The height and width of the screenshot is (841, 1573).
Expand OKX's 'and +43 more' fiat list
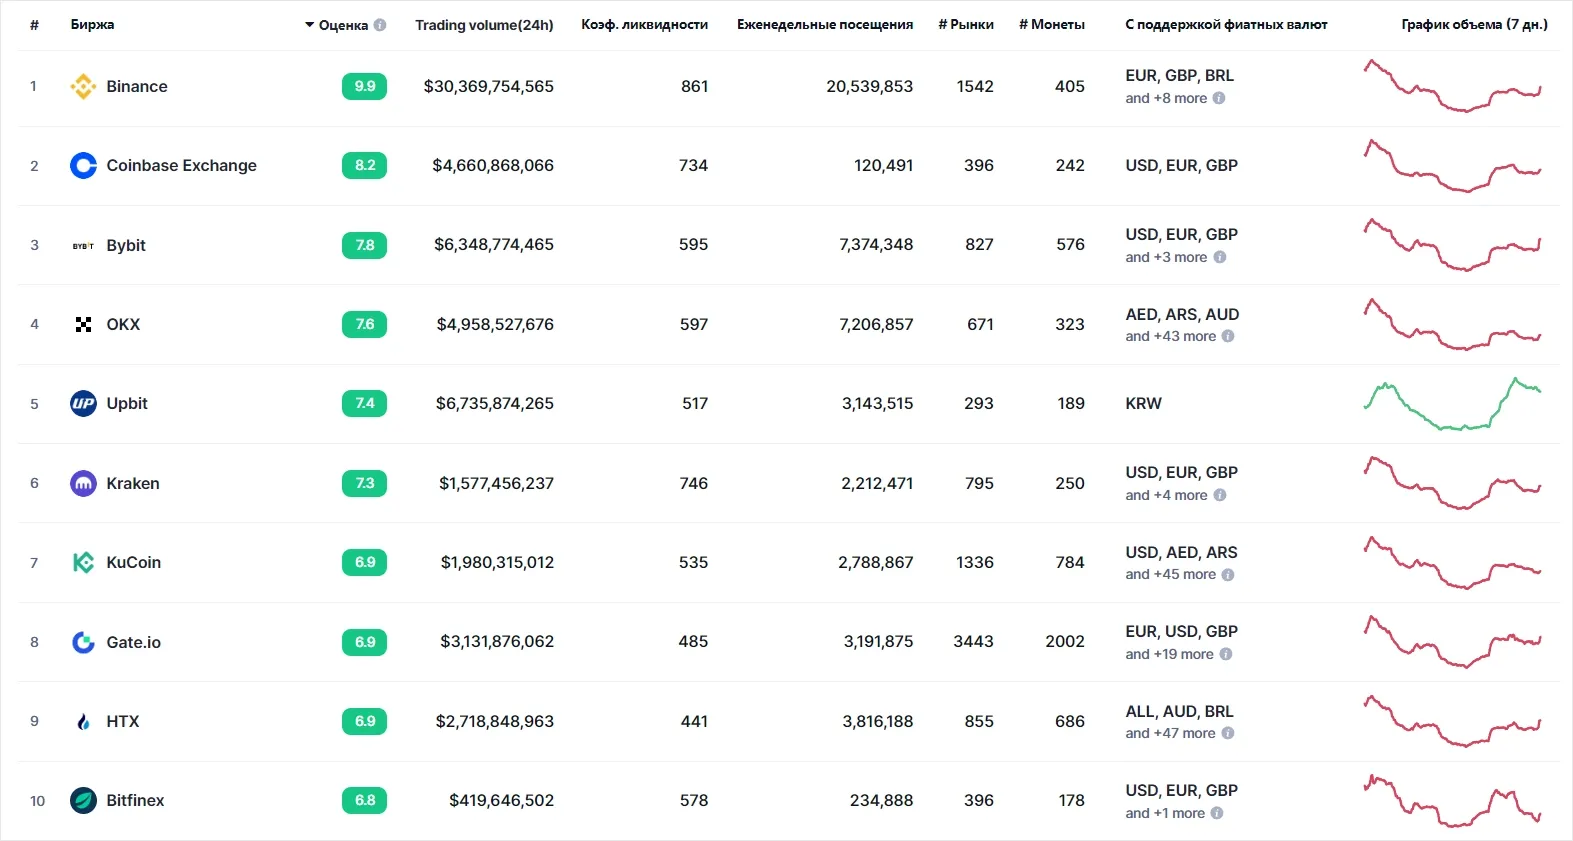[1171, 336]
